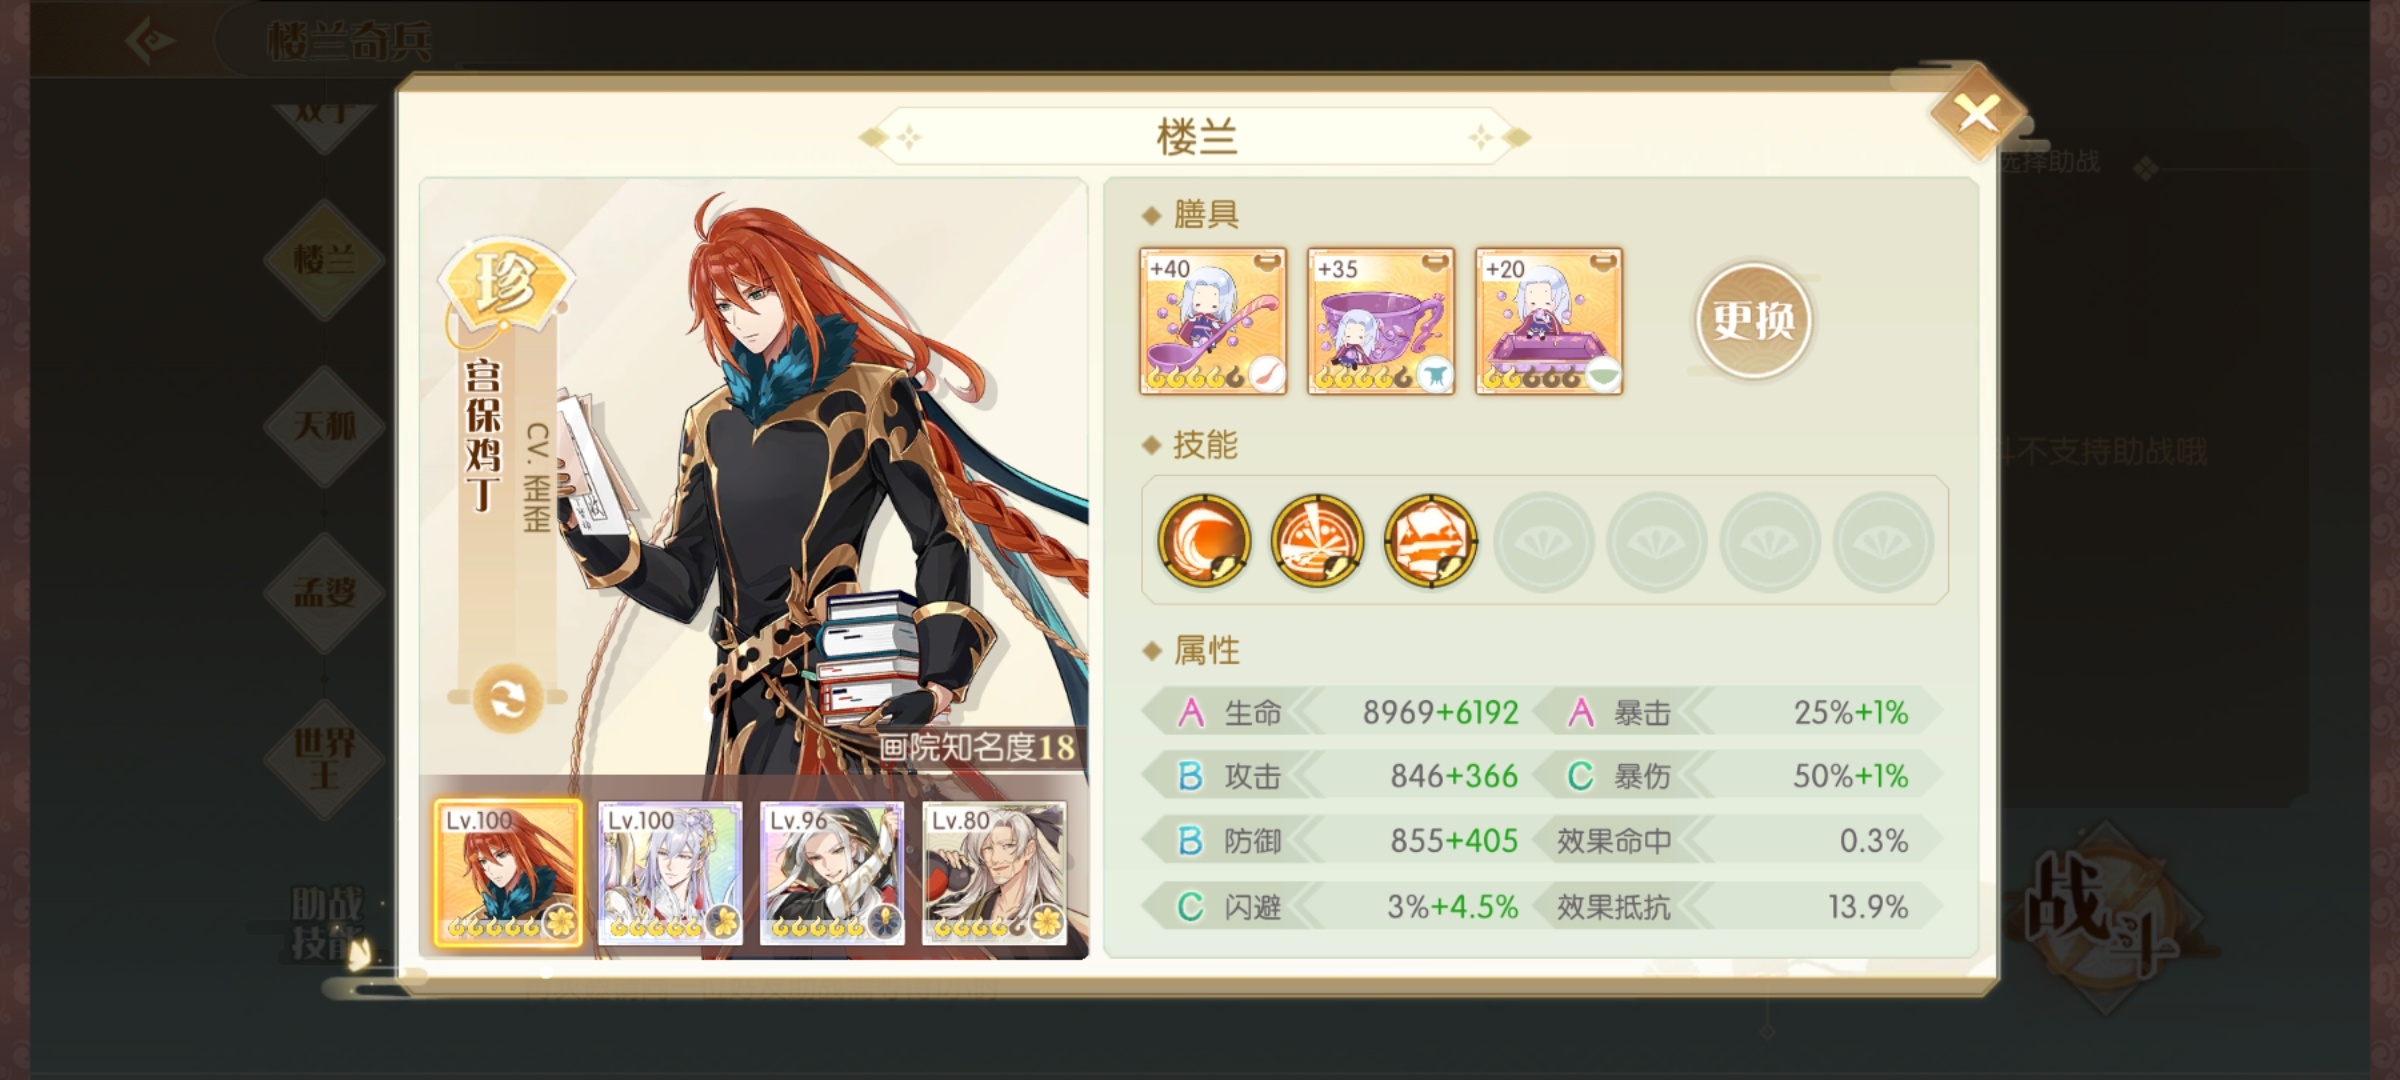
Task: Tap the first crescent skill icon
Action: 1204,540
